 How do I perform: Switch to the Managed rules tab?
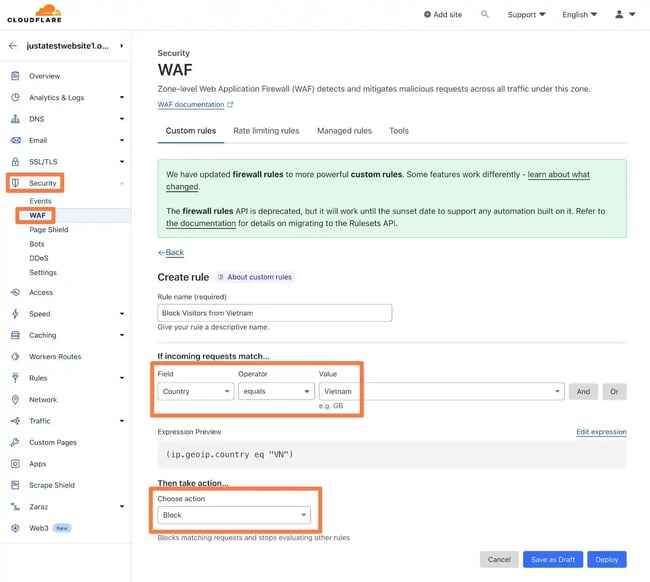pos(344,131)
